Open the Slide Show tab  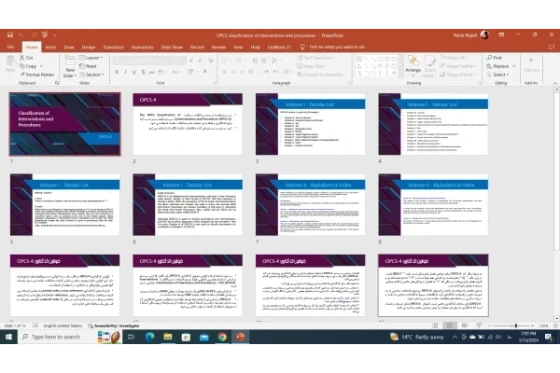(x=172, y=47)
